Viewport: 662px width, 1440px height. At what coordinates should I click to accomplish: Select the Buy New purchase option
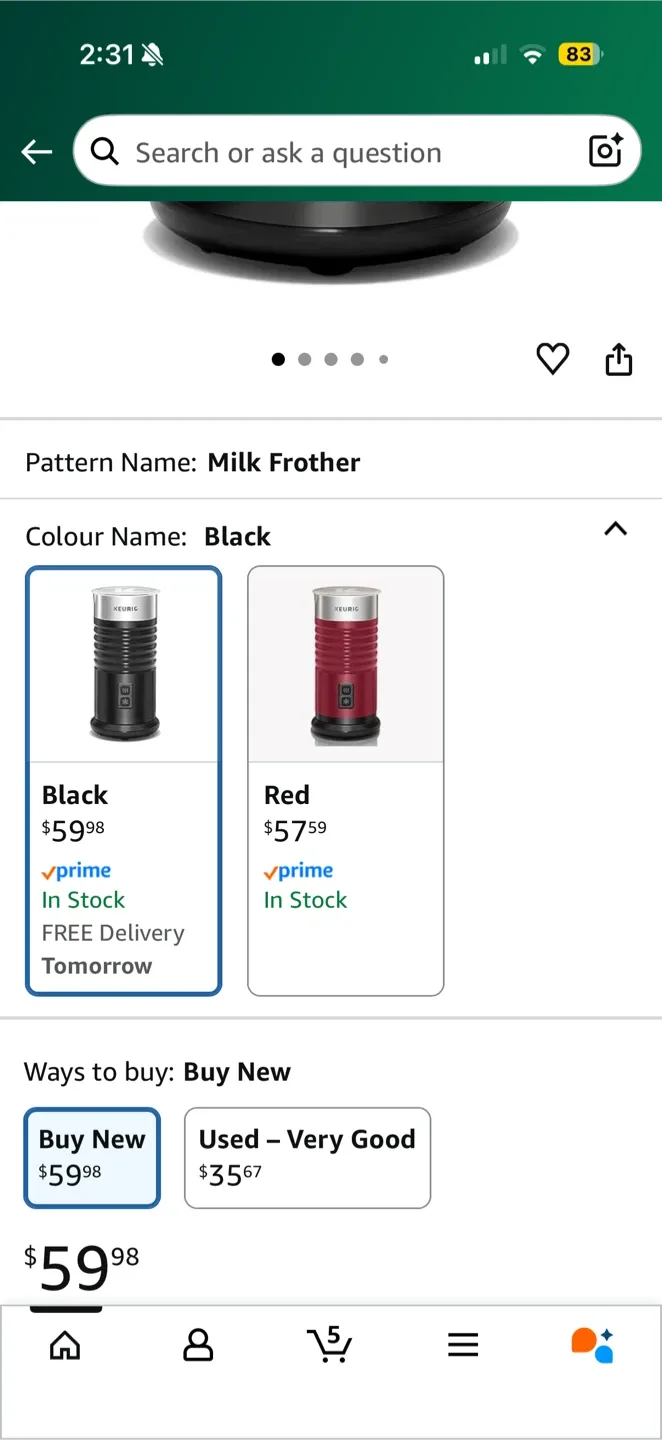(x=92, y=1157)
